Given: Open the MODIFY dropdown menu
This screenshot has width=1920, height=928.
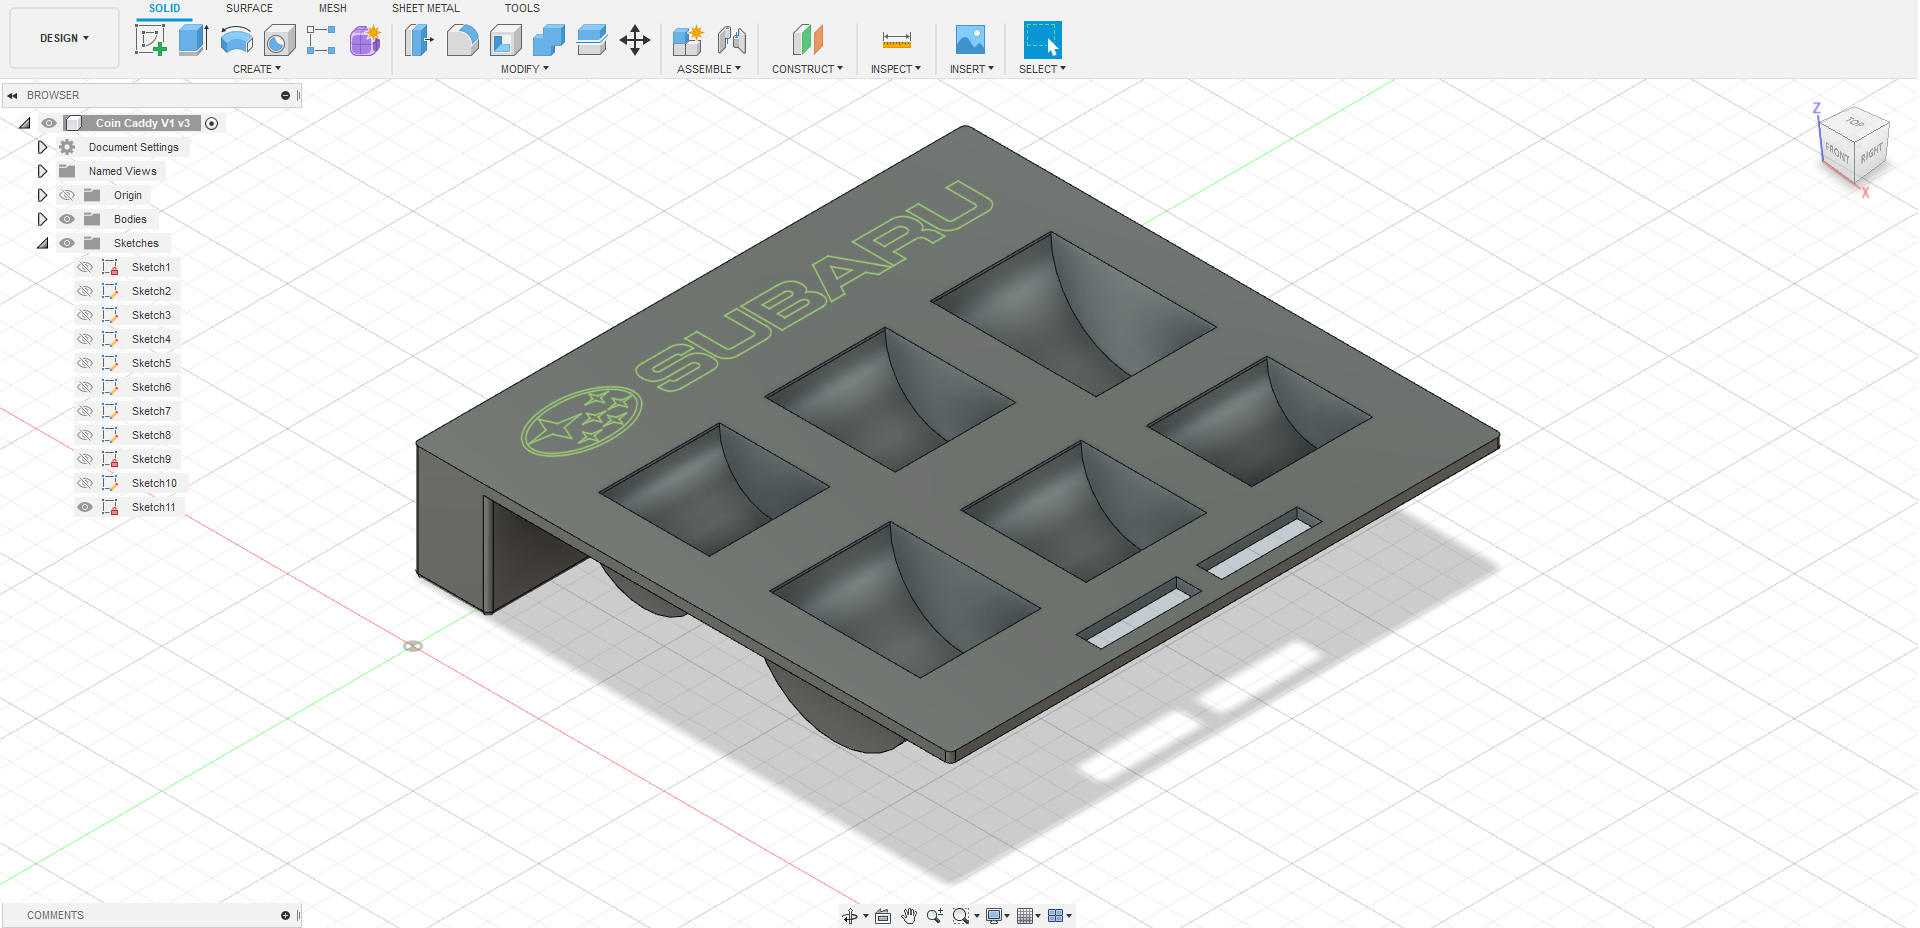Looking at the screenshot, I should pos(525,69).
